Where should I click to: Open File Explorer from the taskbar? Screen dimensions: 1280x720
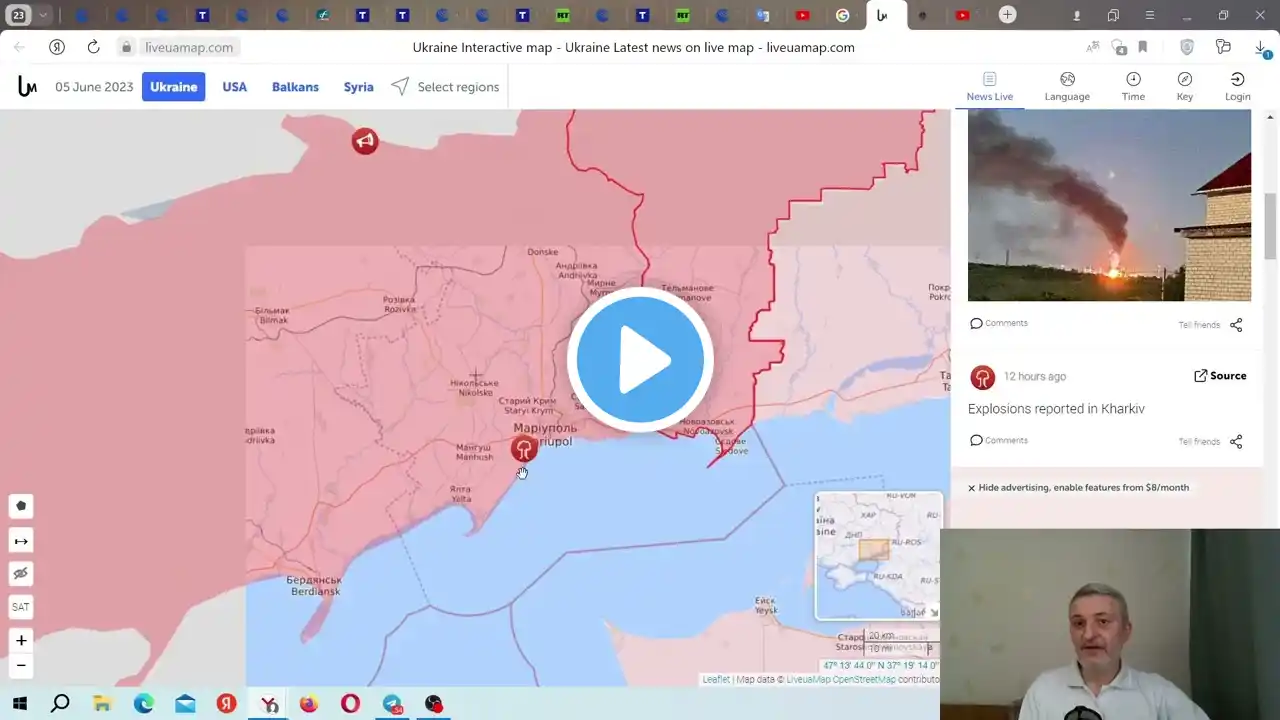102,704
